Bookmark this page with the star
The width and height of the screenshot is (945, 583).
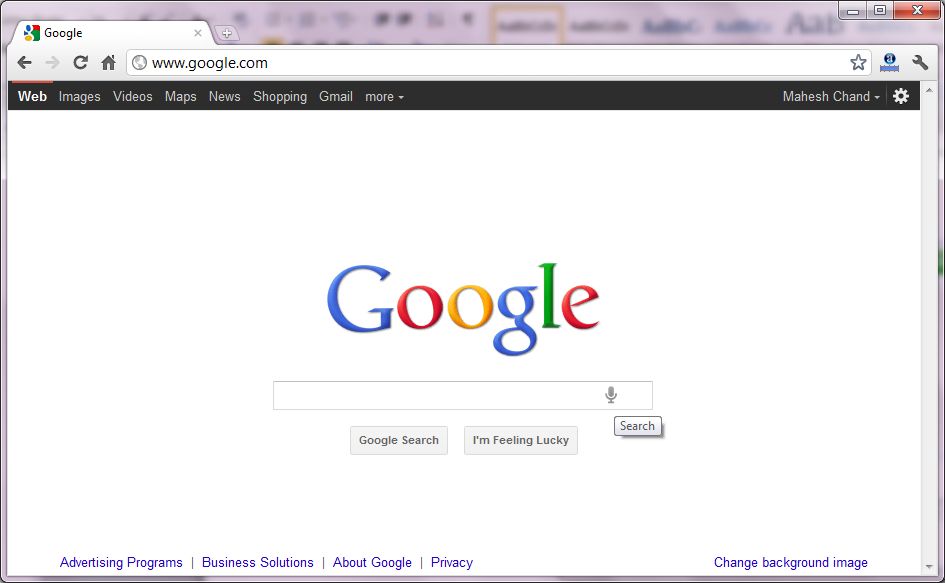(x=858, y=62)
